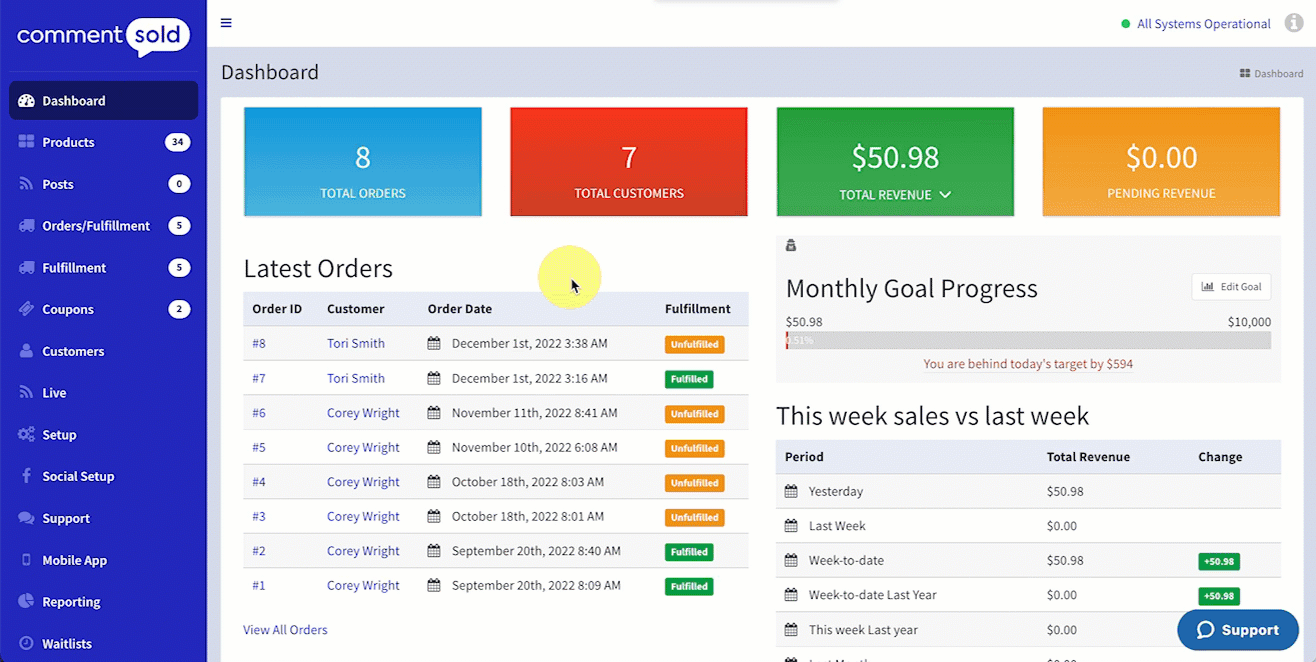Open the View All Orders link
The width and height of the screenshot is (1316, 662).
[x=285, y=630]
